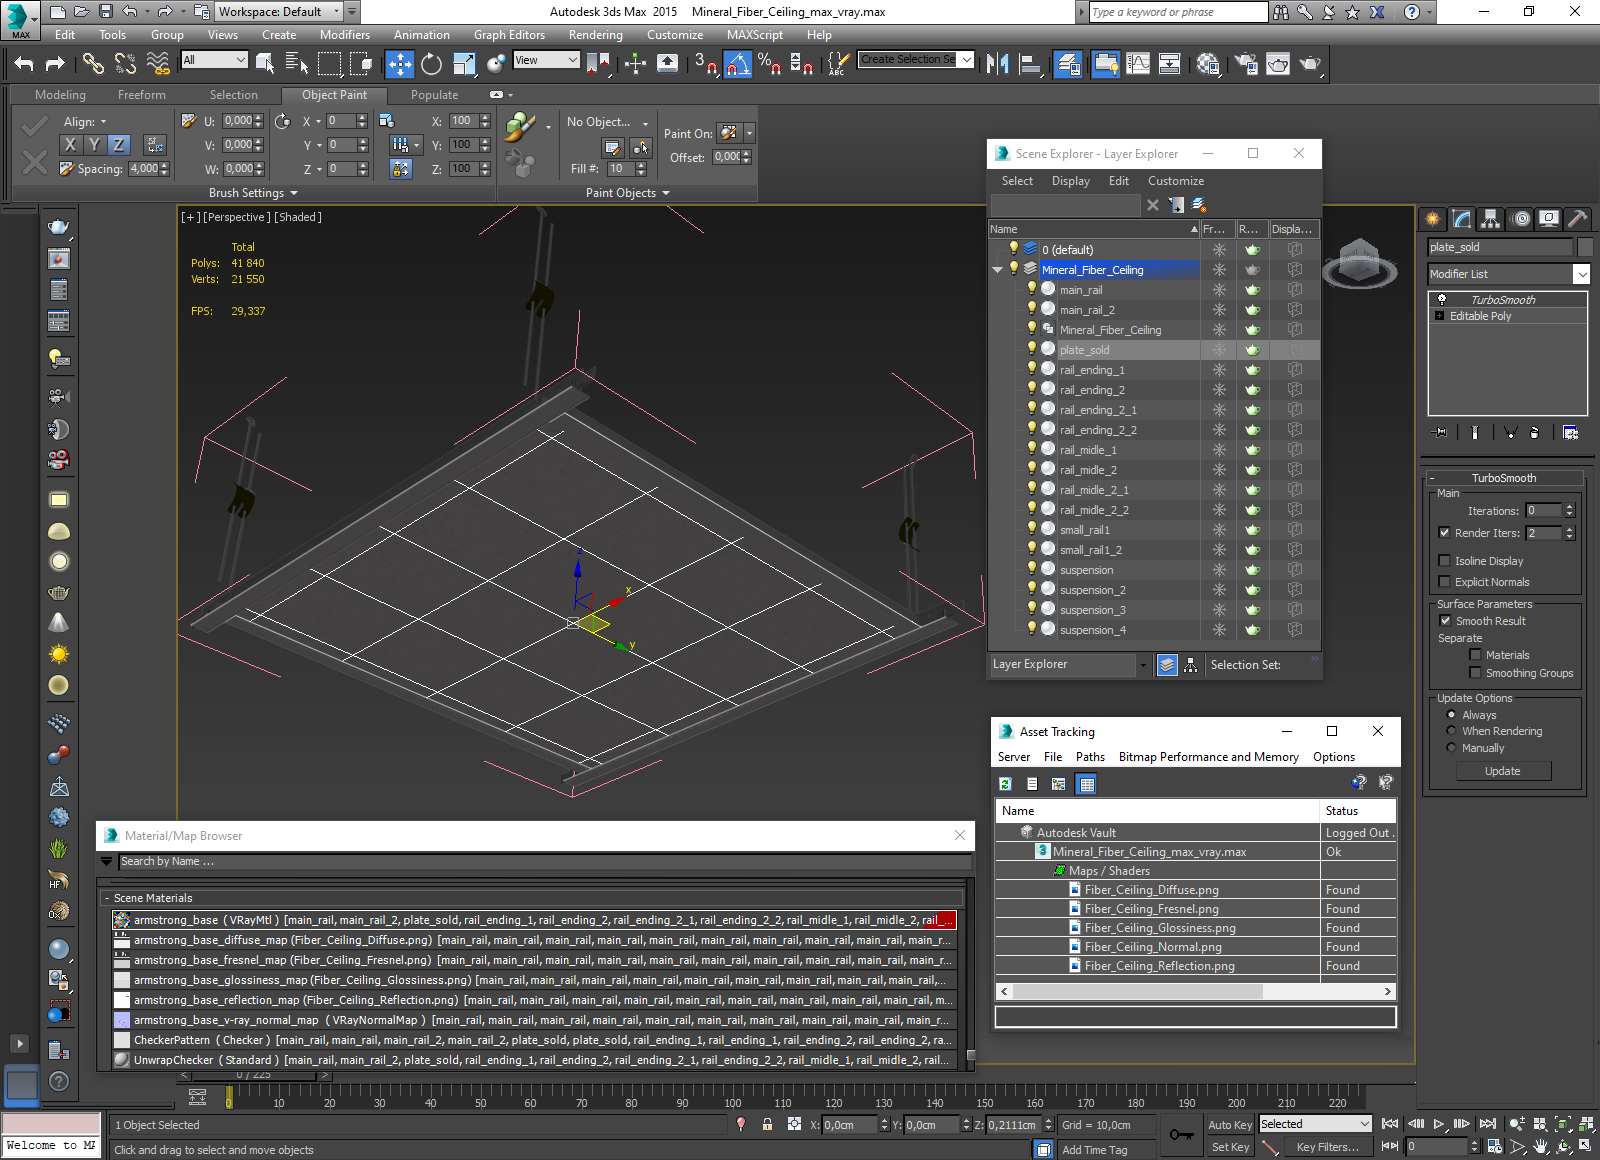
Task: Open the Utilities hammer panel tab
Action: pyautogui.click(x=1577, y=218)
